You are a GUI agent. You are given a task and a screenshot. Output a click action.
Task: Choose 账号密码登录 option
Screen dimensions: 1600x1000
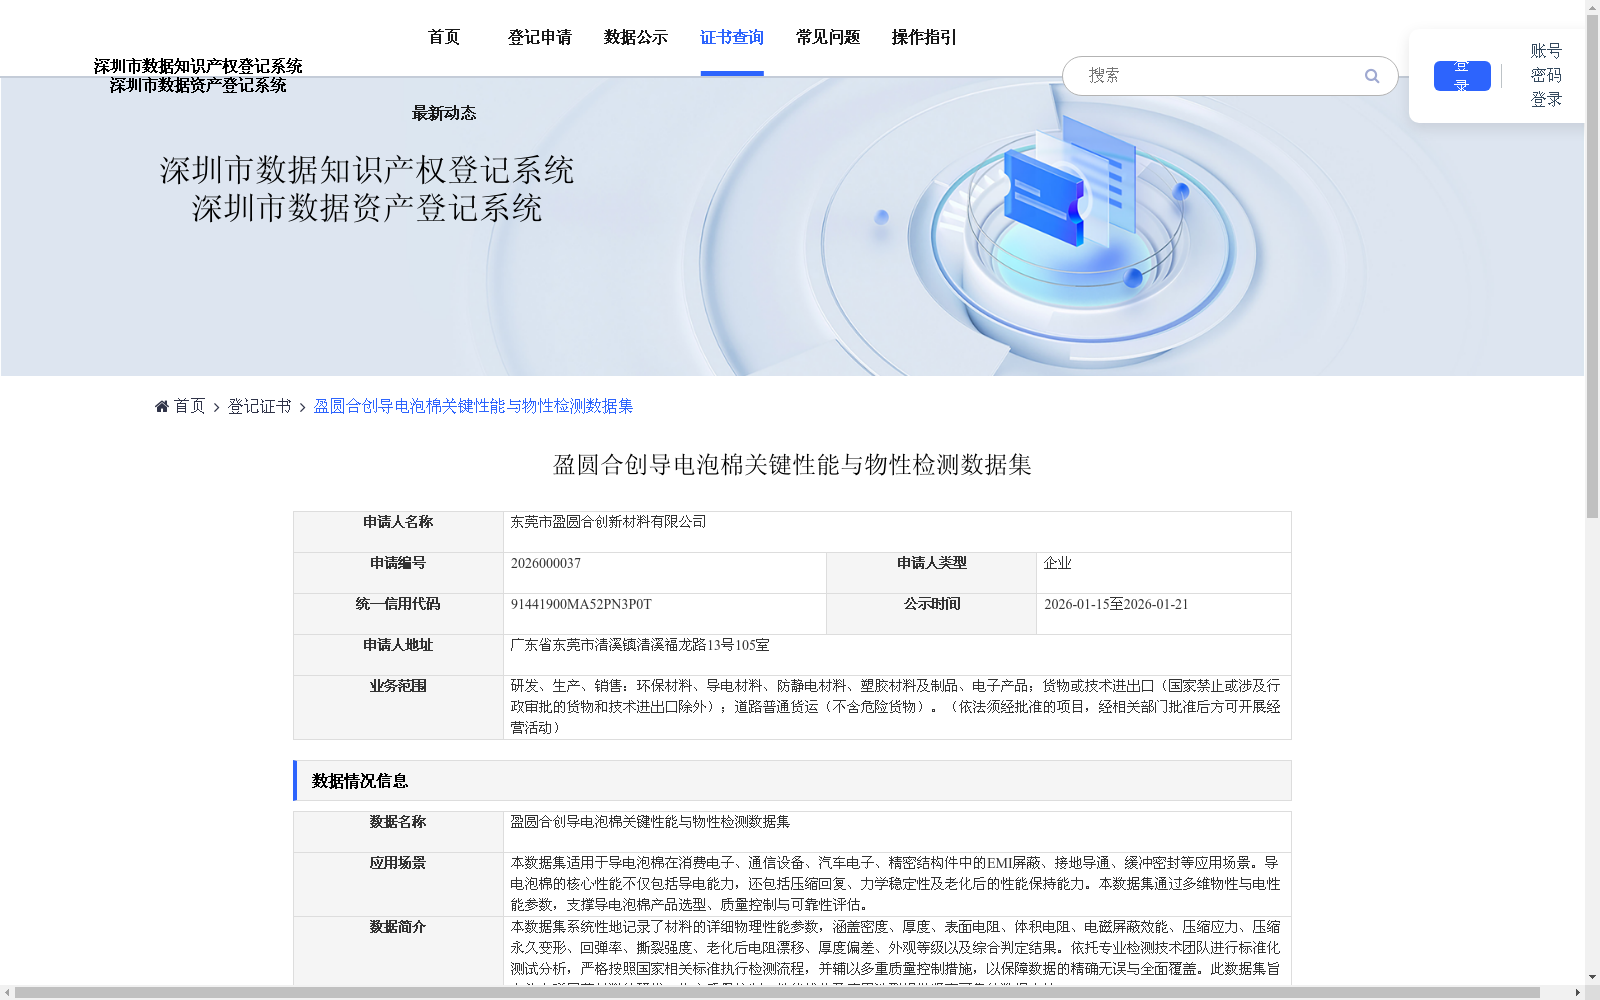pyautogui.click(x=1546, y=75)
